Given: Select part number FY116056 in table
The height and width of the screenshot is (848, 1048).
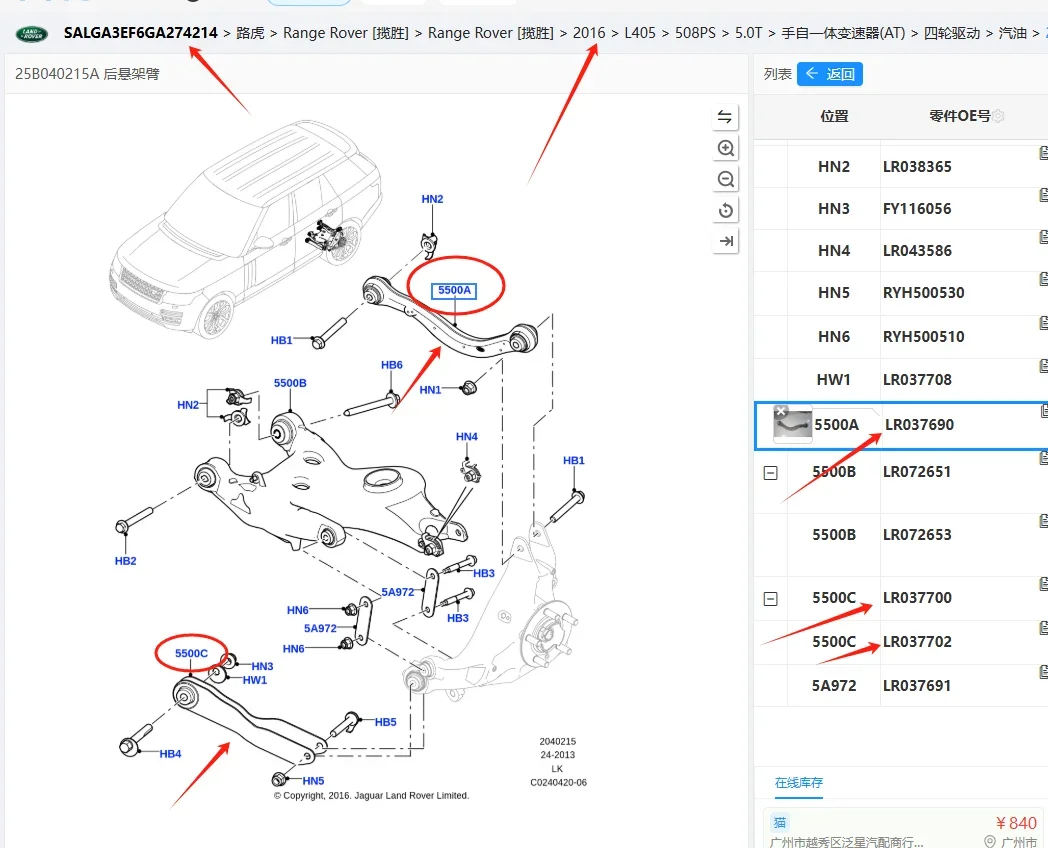Looking at the screenshot, I should coord(917,209).
